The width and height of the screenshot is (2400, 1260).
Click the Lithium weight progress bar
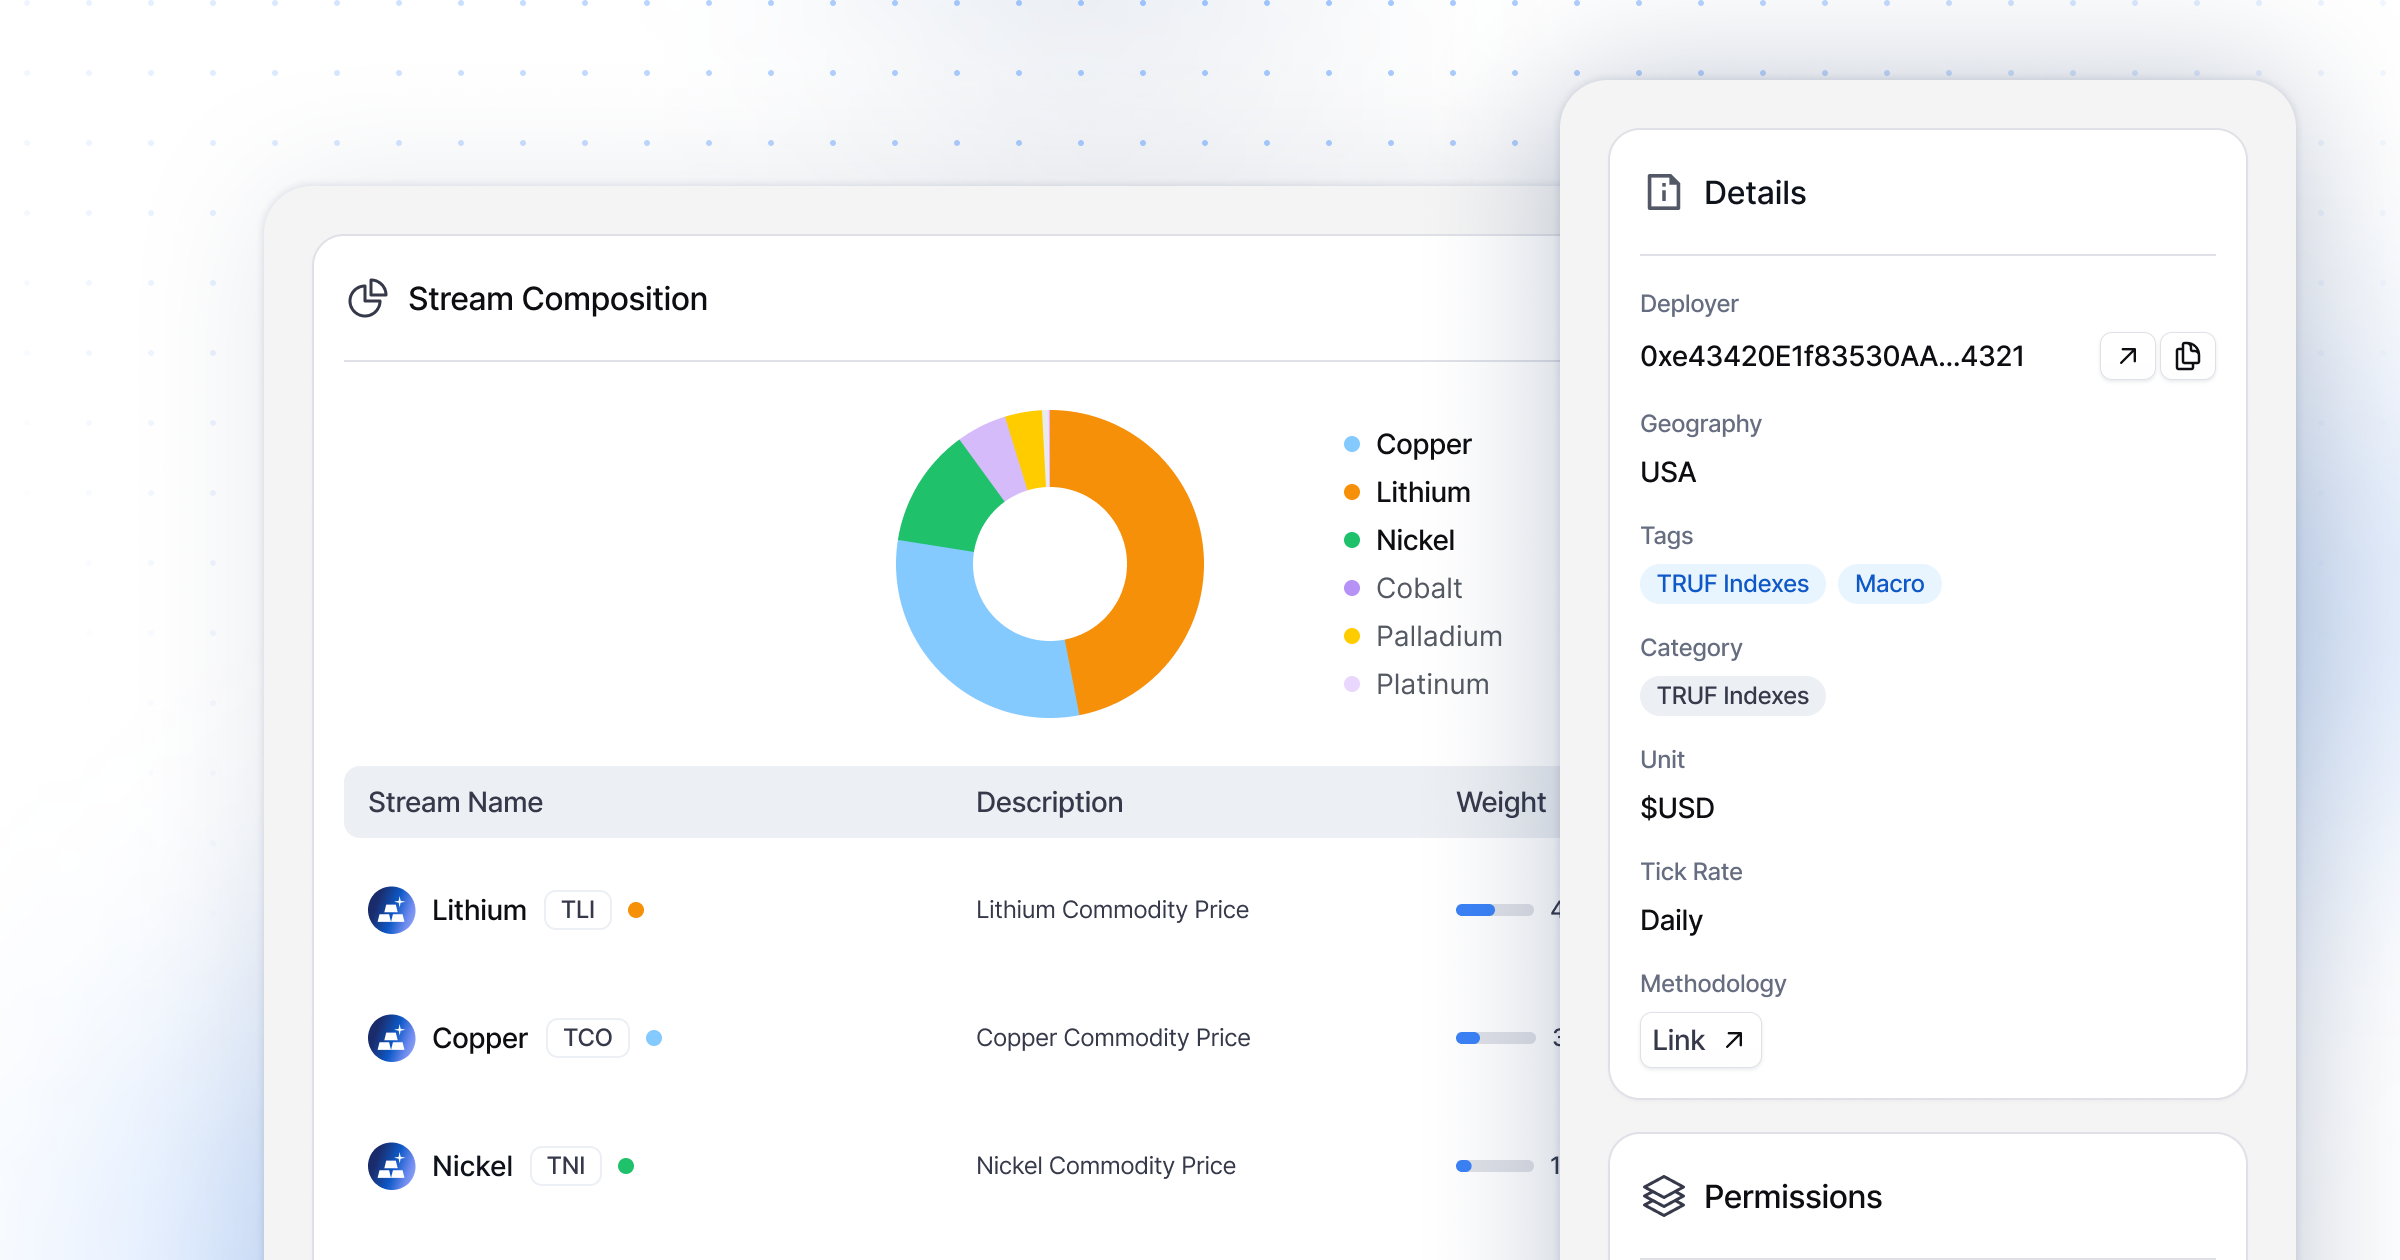point(1494,910)
